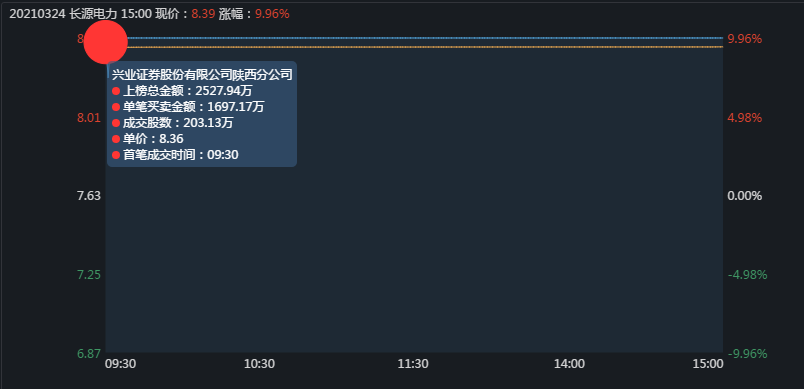This screenshot has width=804, height=389.
Task: Click the 0.00% baseline percentage label
Action: 745,196
